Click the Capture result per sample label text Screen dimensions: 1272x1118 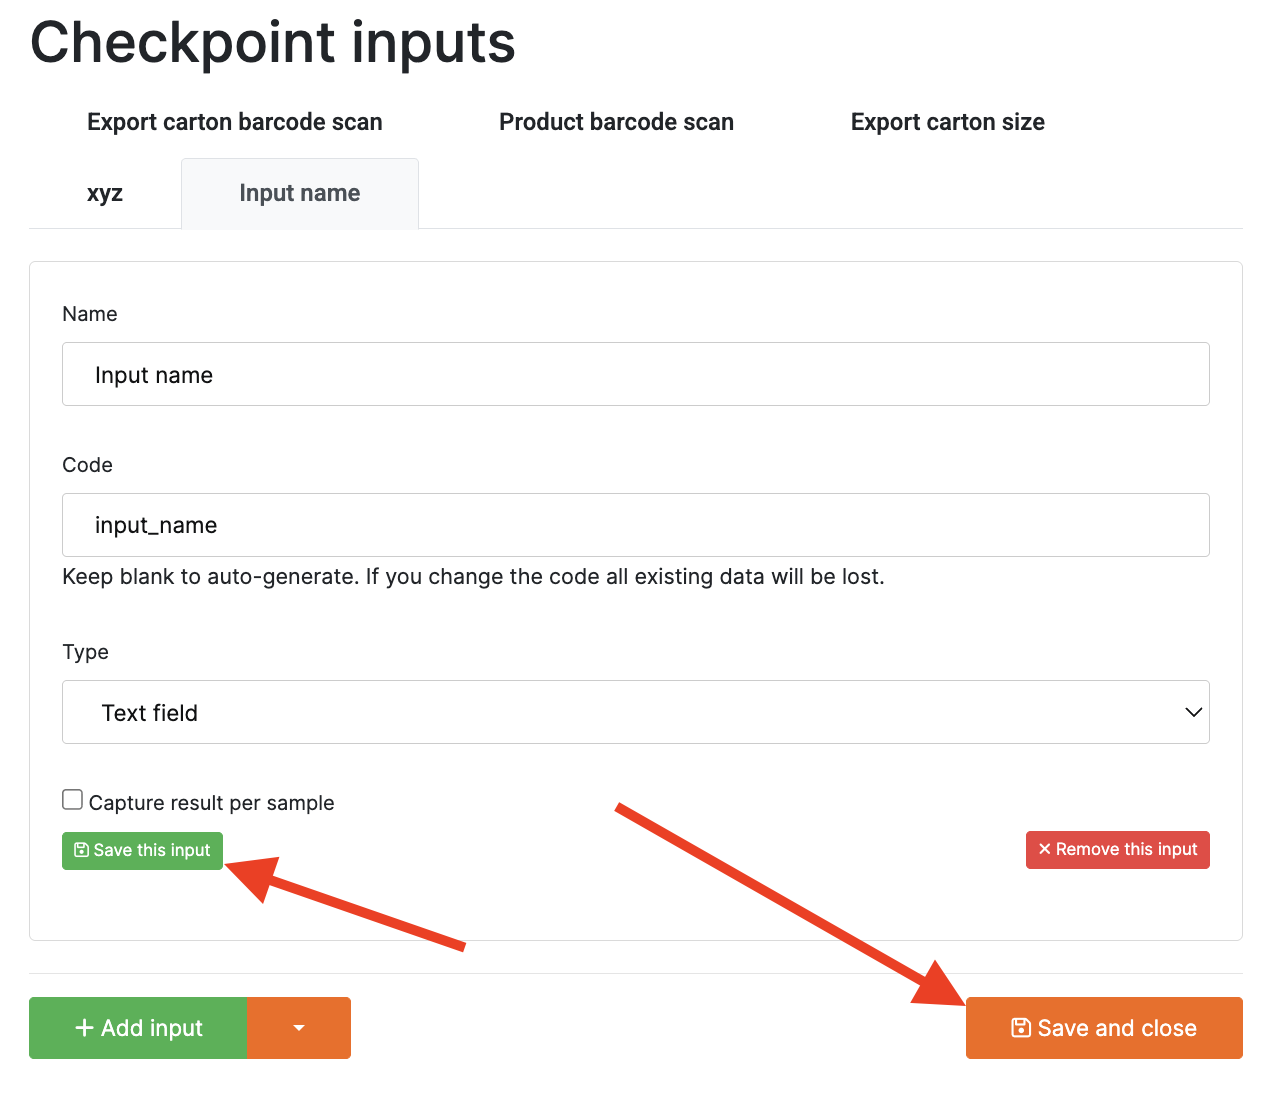click(211, 803)
